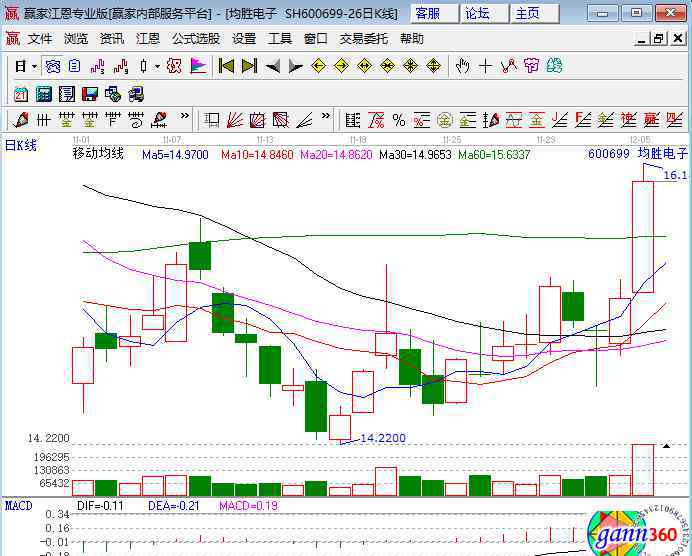Select the percent line tool icon
The height and width of the screenshot is (556, 692).
click(x=398, y=120)
